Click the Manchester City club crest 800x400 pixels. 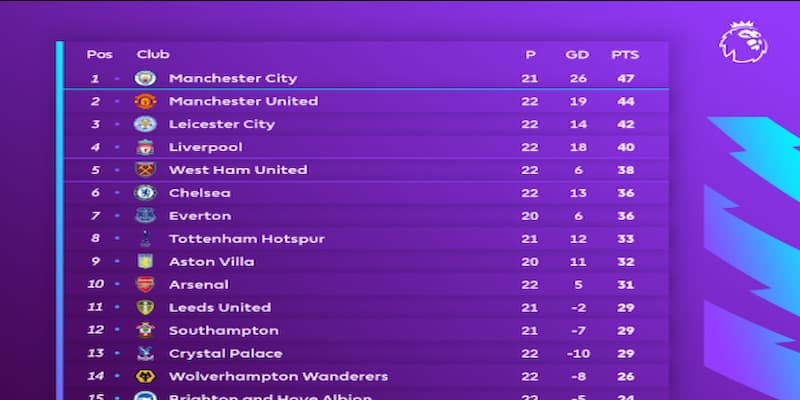tap(145, 78)
